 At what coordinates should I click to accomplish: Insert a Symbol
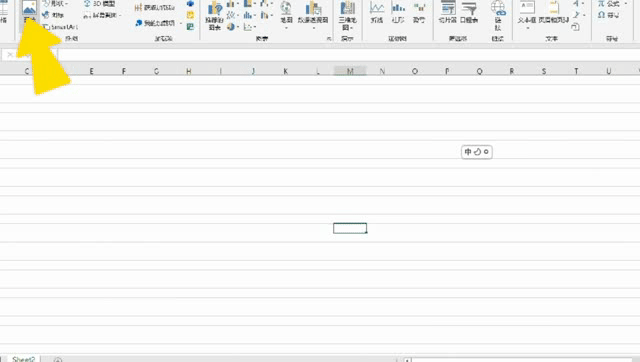608,15
